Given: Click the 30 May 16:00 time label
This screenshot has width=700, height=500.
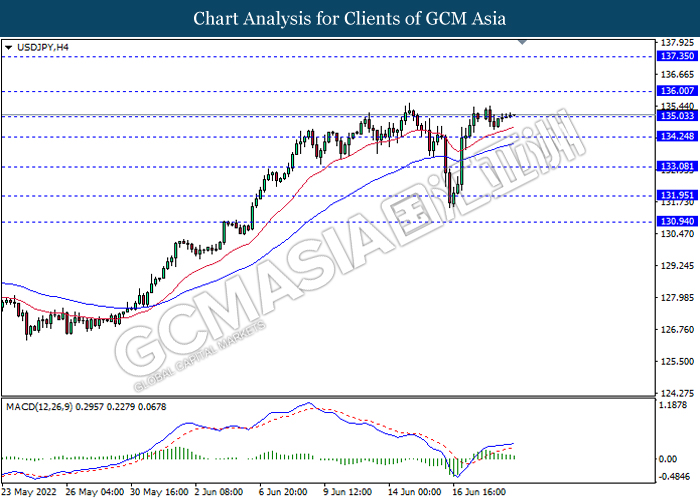Looking at the screenshot, I should click(x=159, y=492).
